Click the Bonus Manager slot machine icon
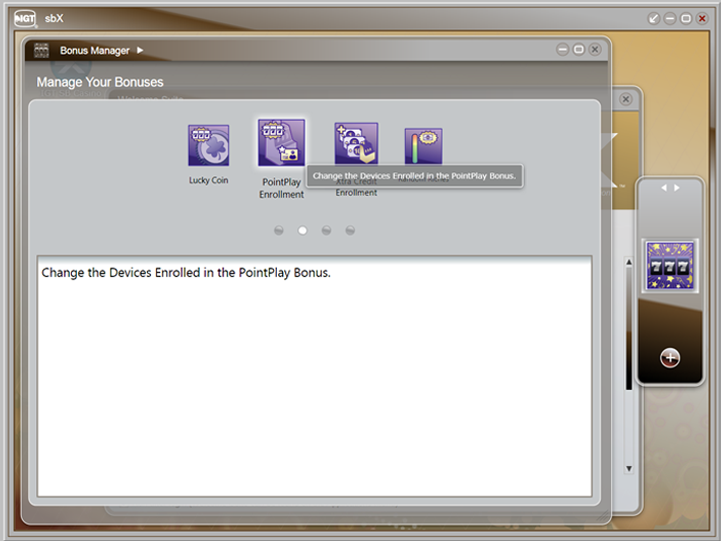The height and width of the screenshot is (541, 721). pyautogui.click(x=41, y=50)
